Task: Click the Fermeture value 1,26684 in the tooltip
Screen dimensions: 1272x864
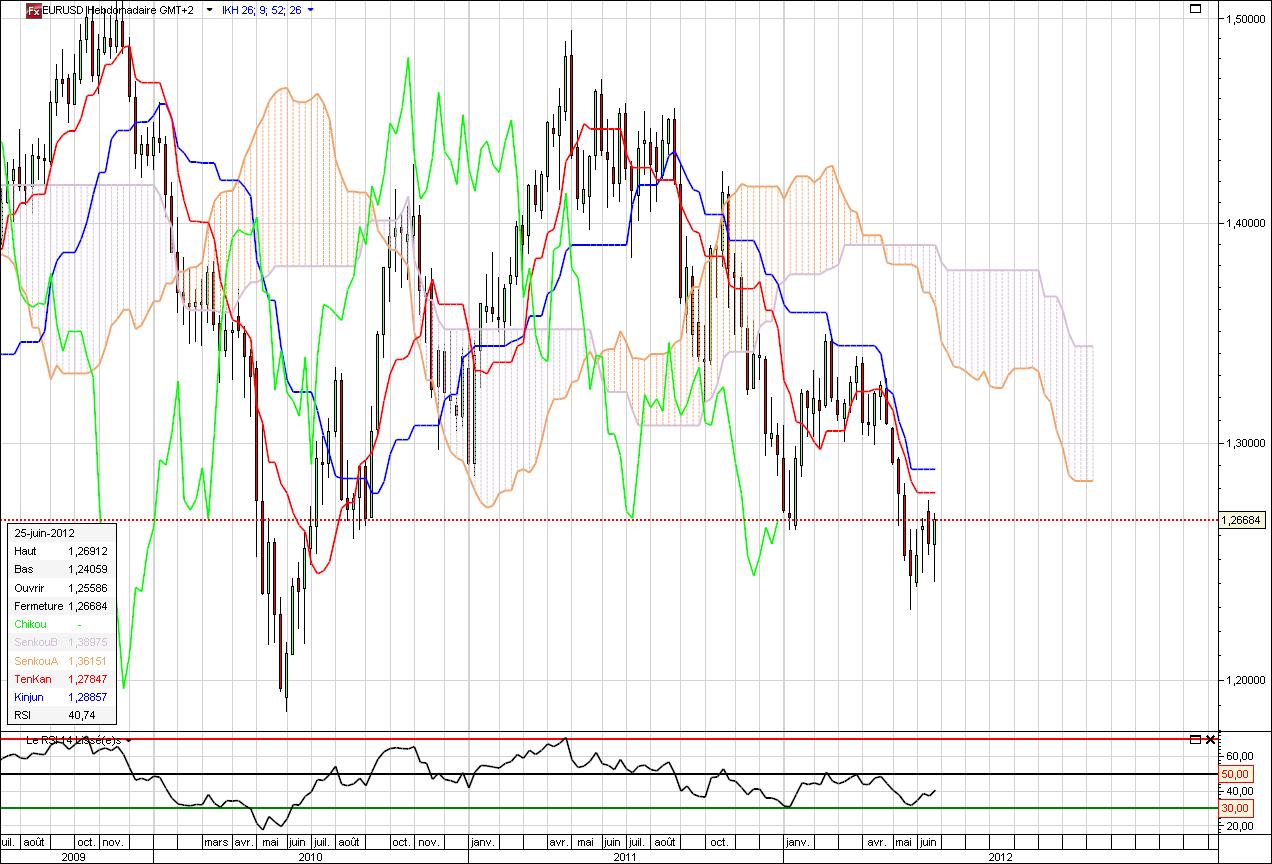Action: point(90,606)
